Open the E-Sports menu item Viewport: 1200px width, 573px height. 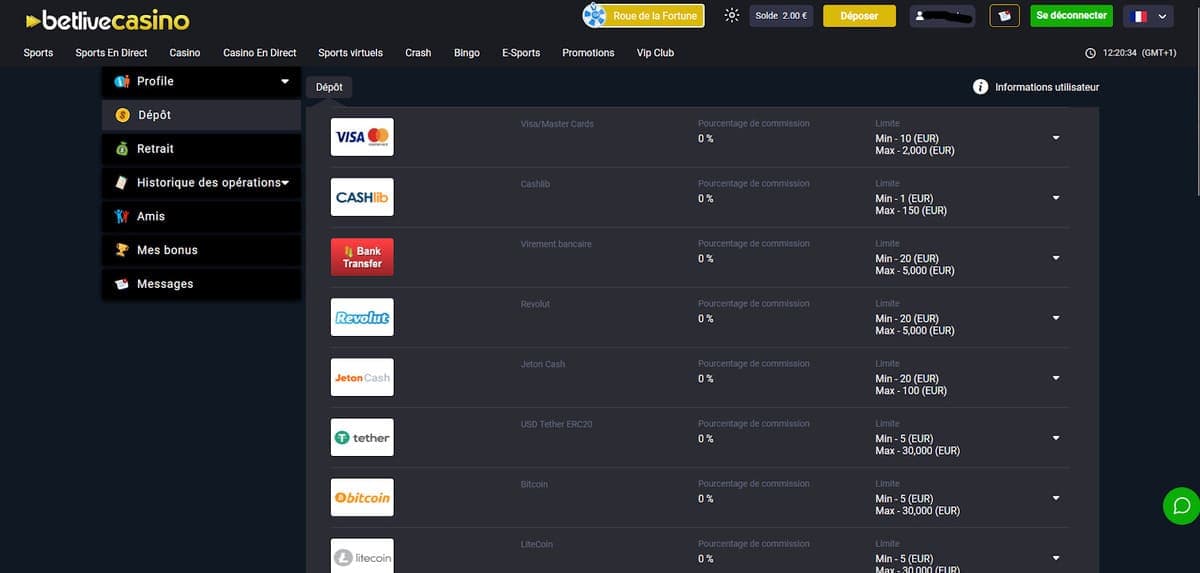coord(521,53)
